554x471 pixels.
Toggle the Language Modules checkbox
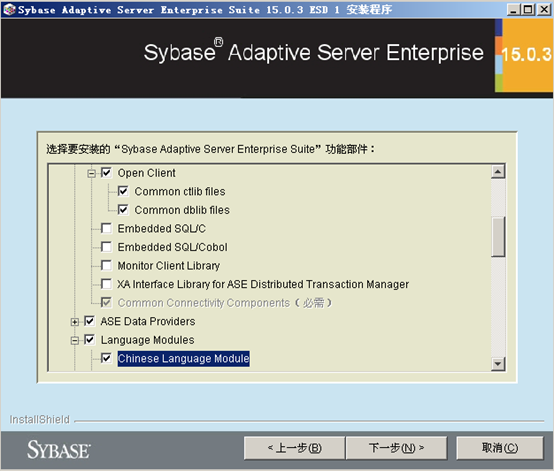click(89, 340)
